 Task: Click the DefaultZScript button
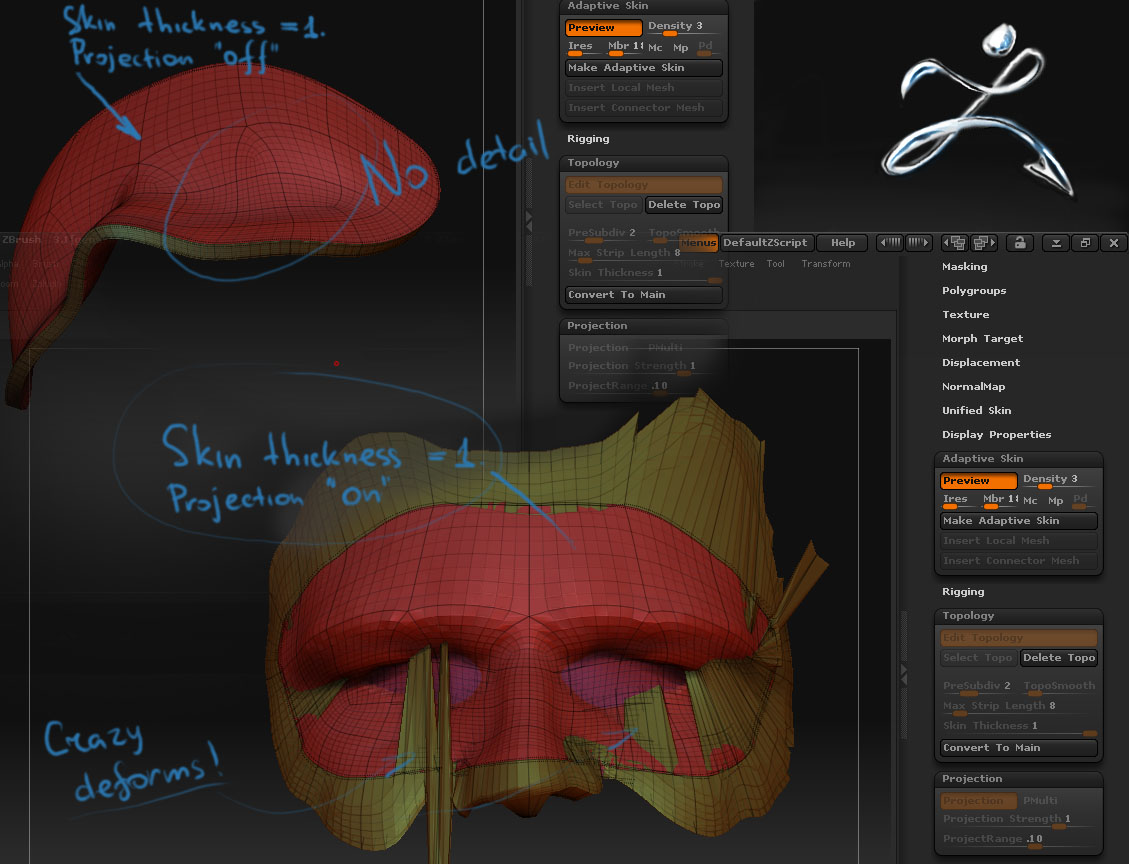(766, 243)
